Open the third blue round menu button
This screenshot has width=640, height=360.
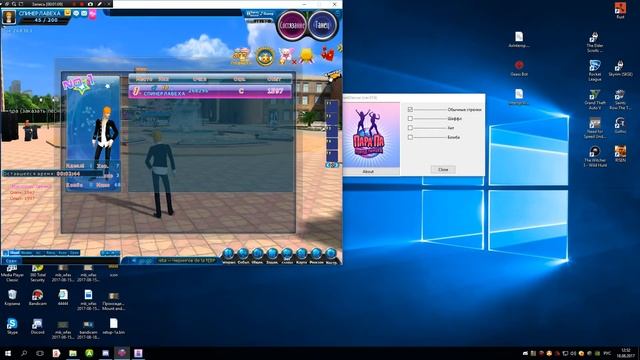pos(258,254)
